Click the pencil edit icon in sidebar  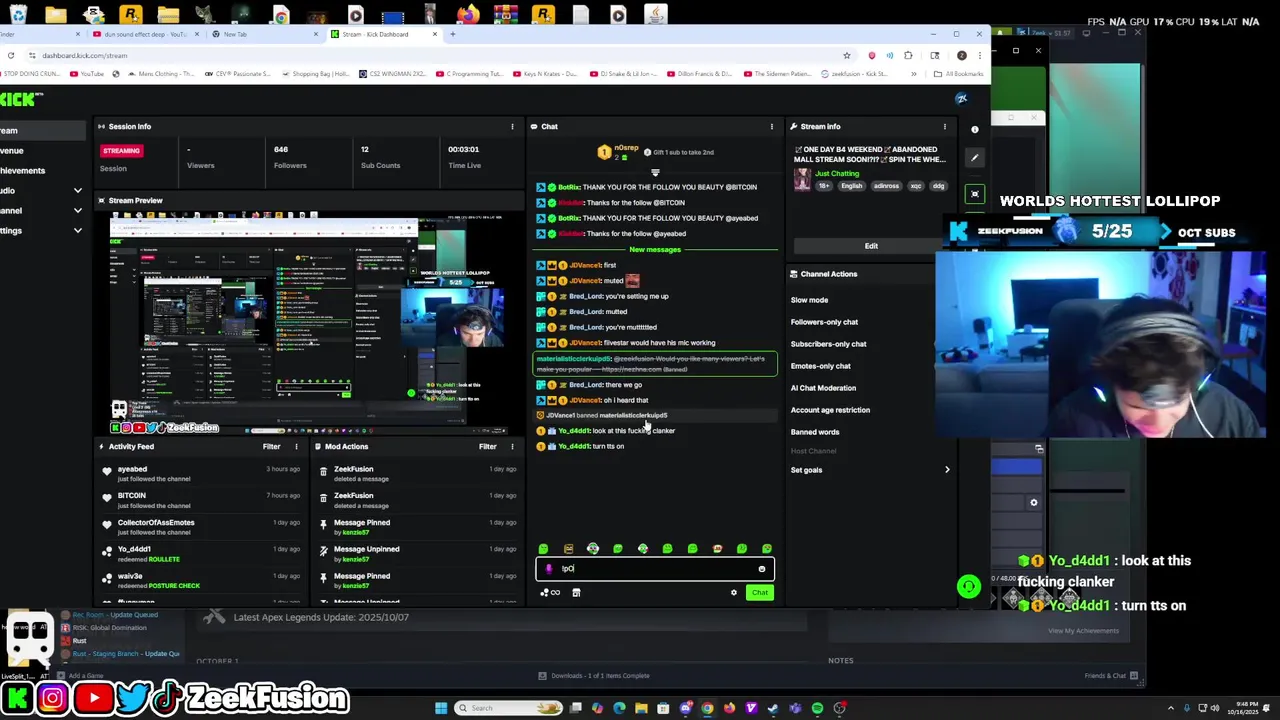pos(975,157)
